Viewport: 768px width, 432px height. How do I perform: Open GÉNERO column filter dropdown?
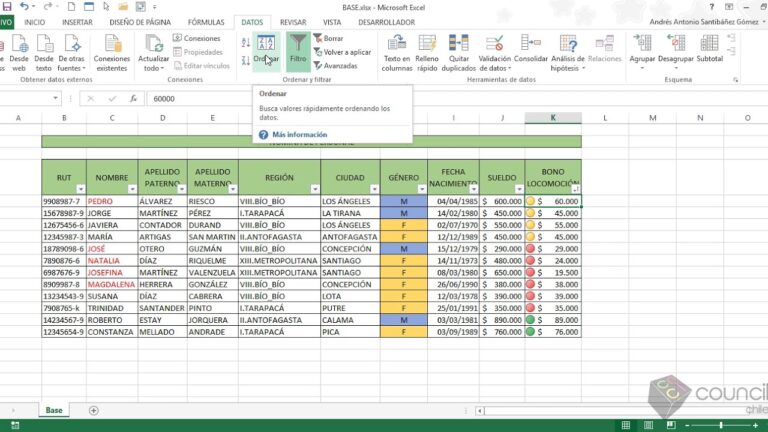(422, 189)
